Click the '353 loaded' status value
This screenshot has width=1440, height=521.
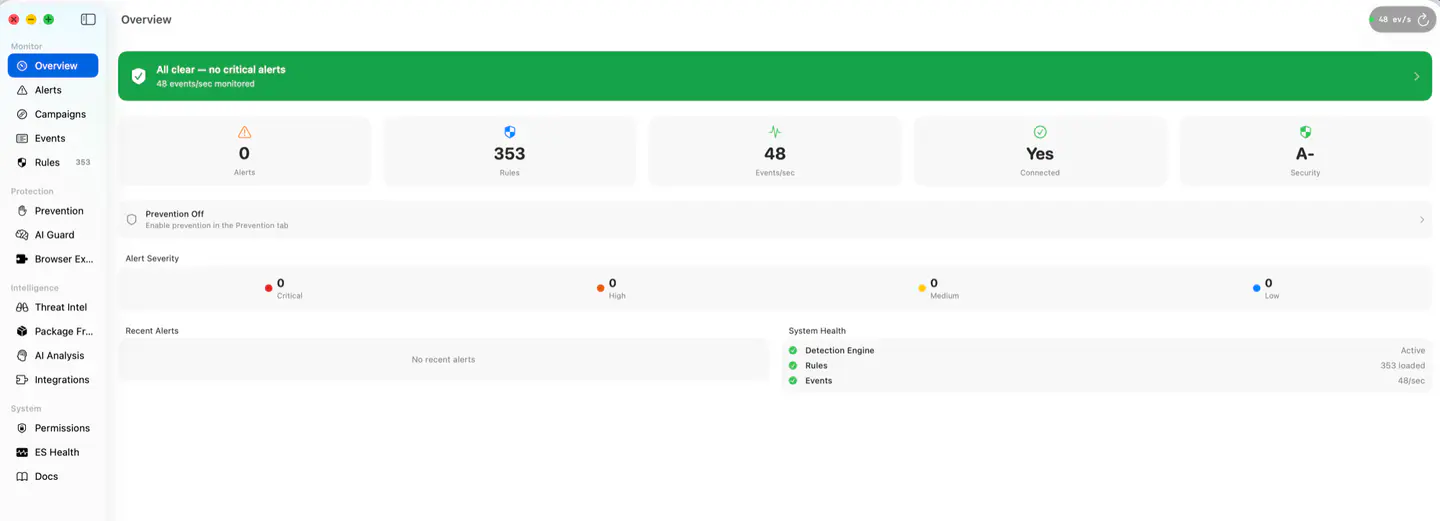coord(1403,366)
